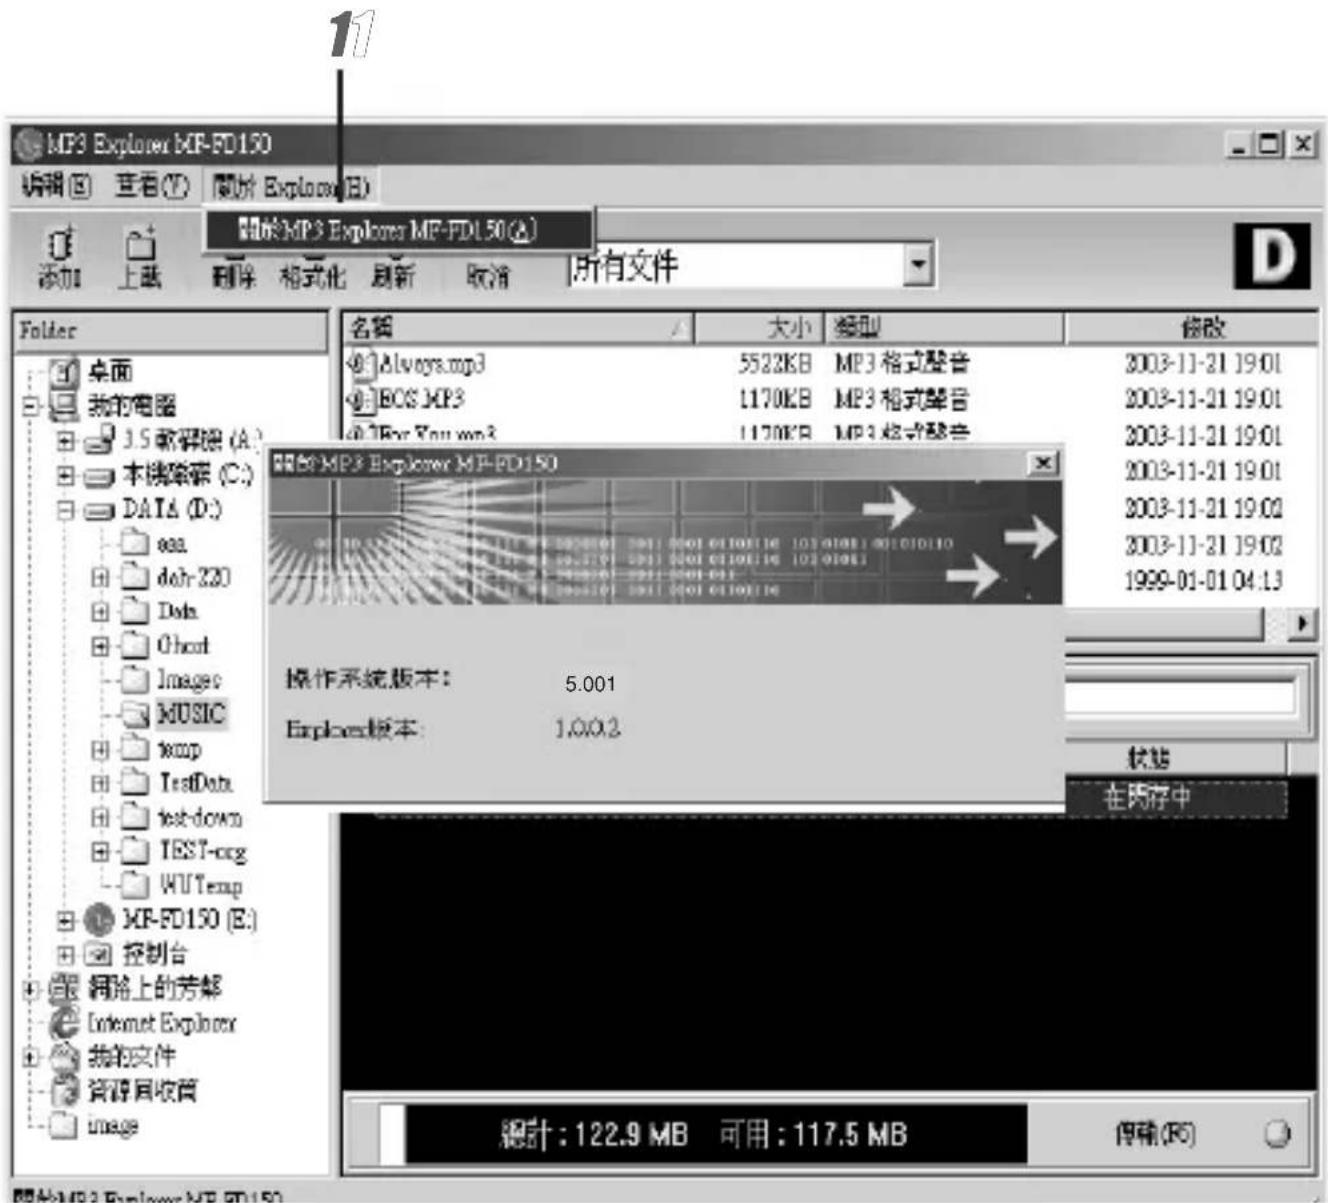Click the 5522KB size cell

click(x=774, y=363)
